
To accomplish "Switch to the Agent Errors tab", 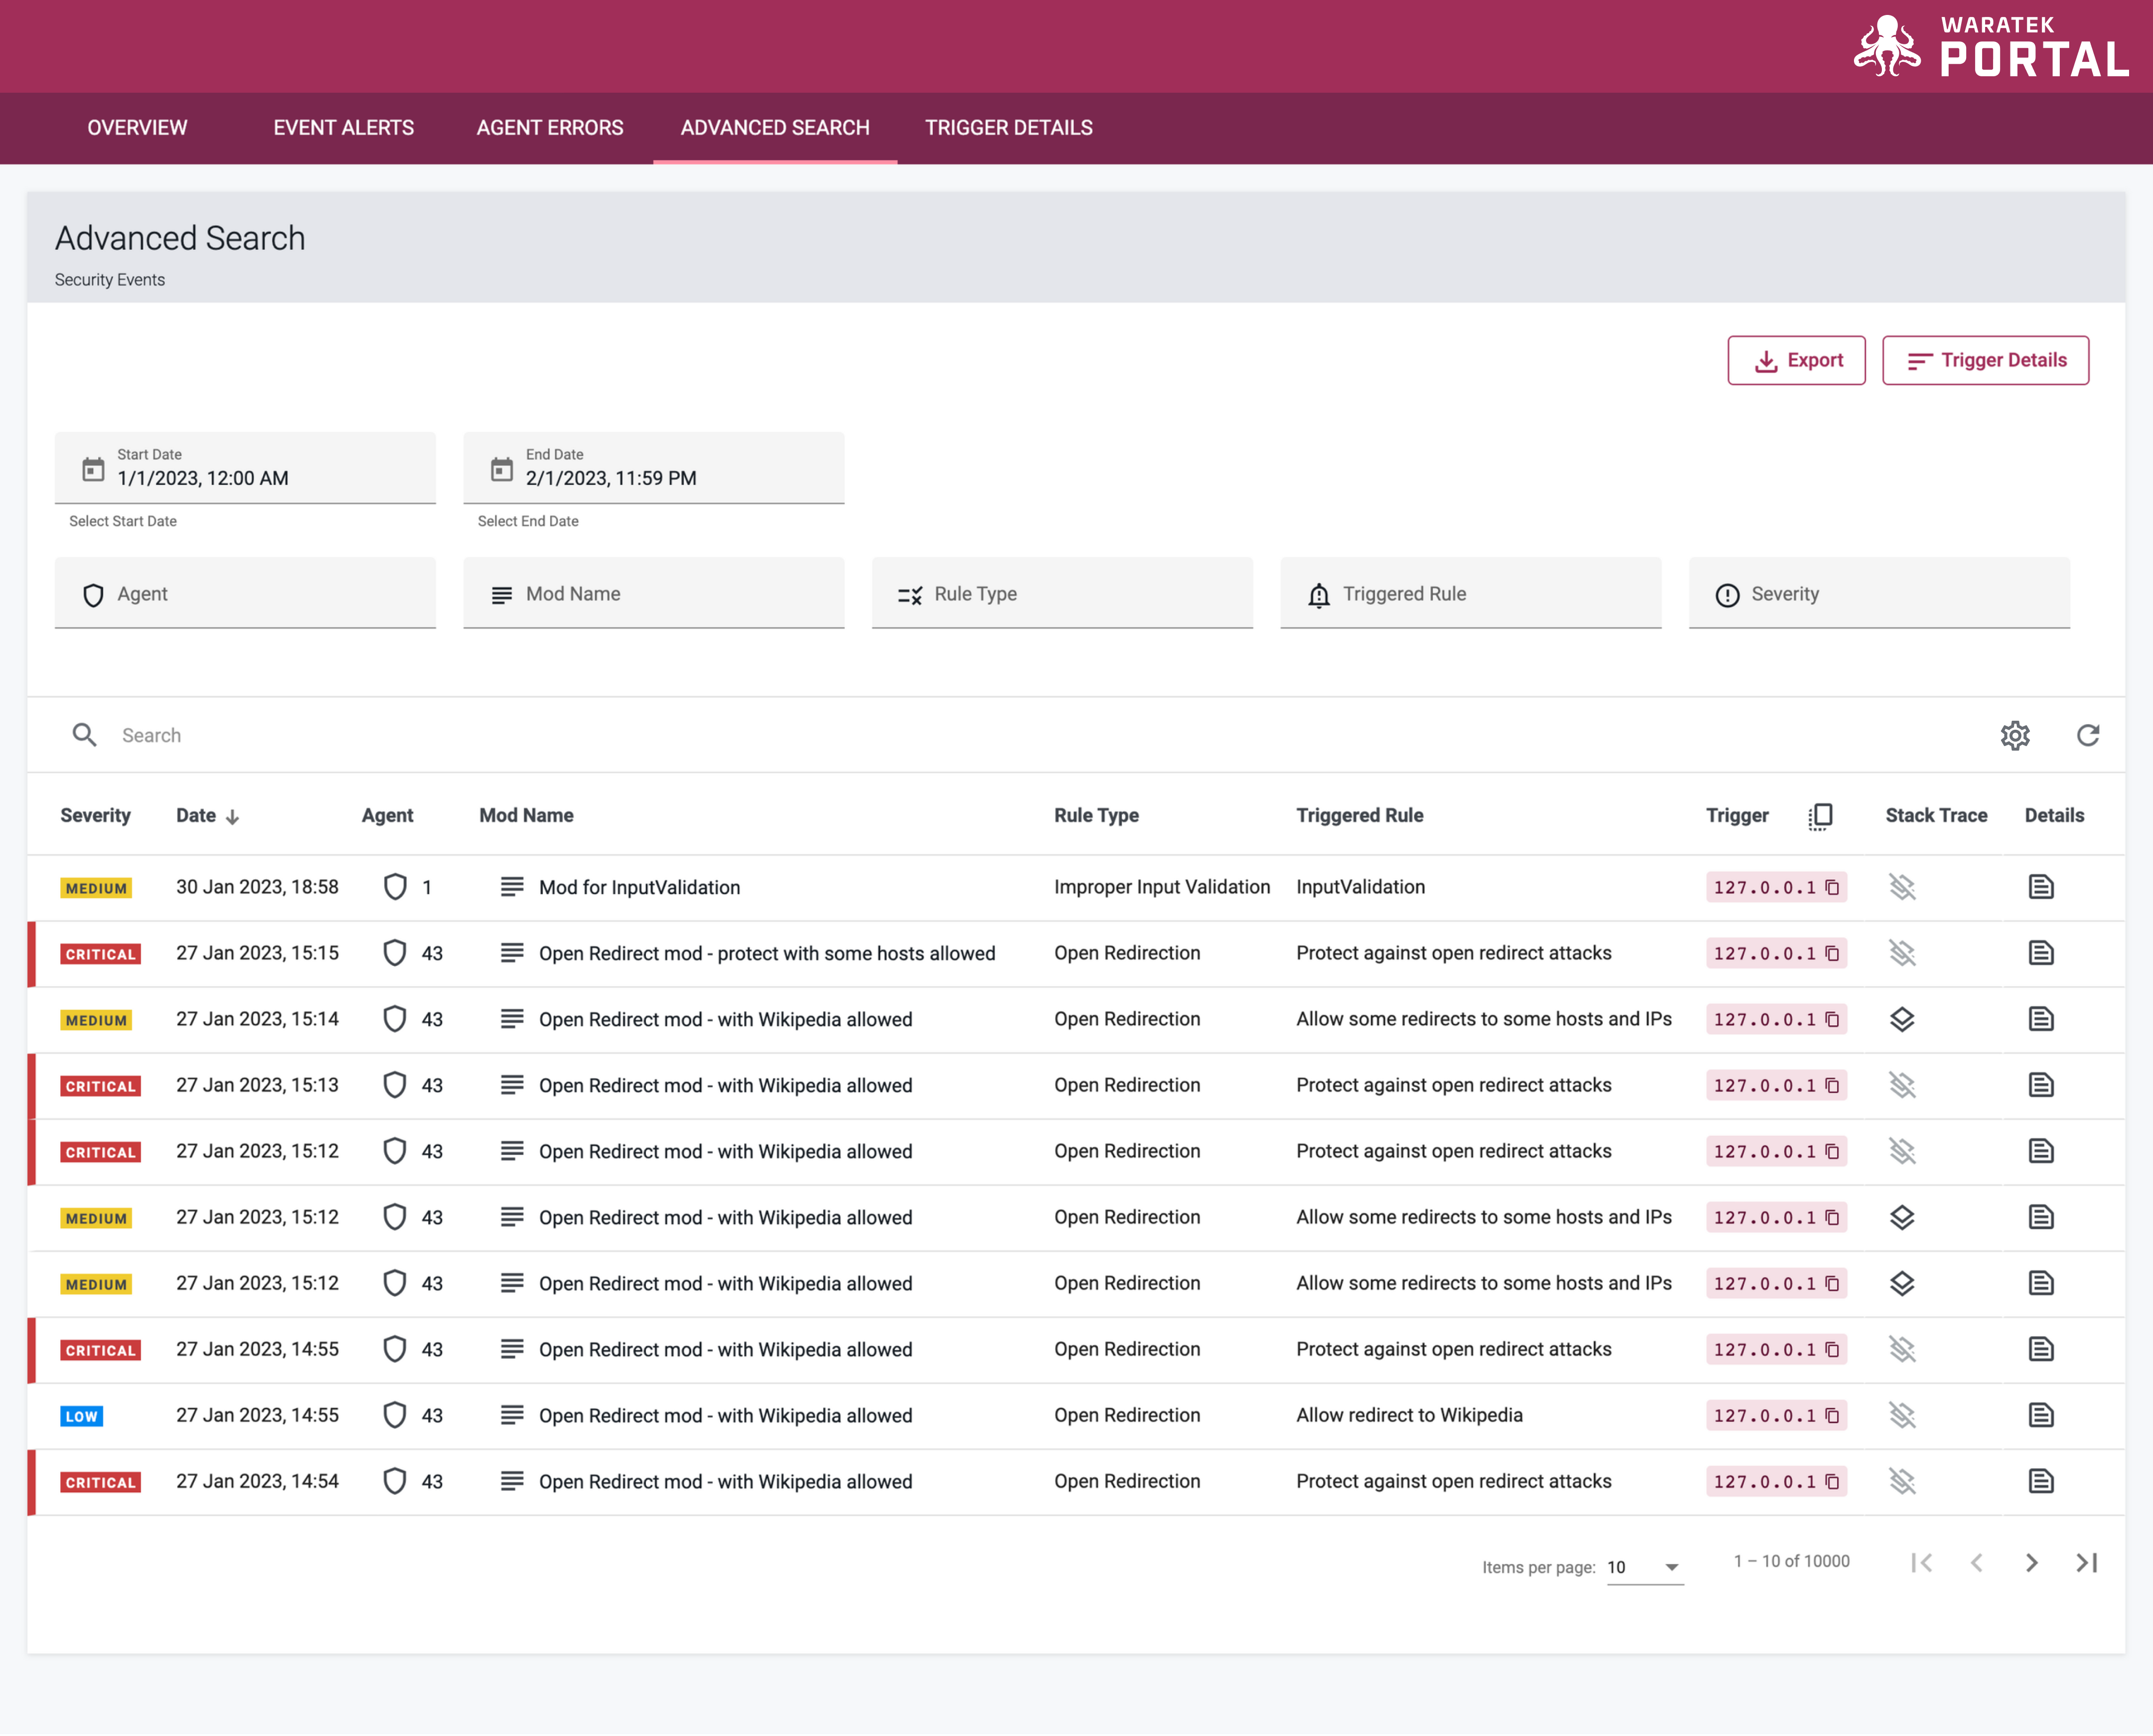I will point(549,128).
